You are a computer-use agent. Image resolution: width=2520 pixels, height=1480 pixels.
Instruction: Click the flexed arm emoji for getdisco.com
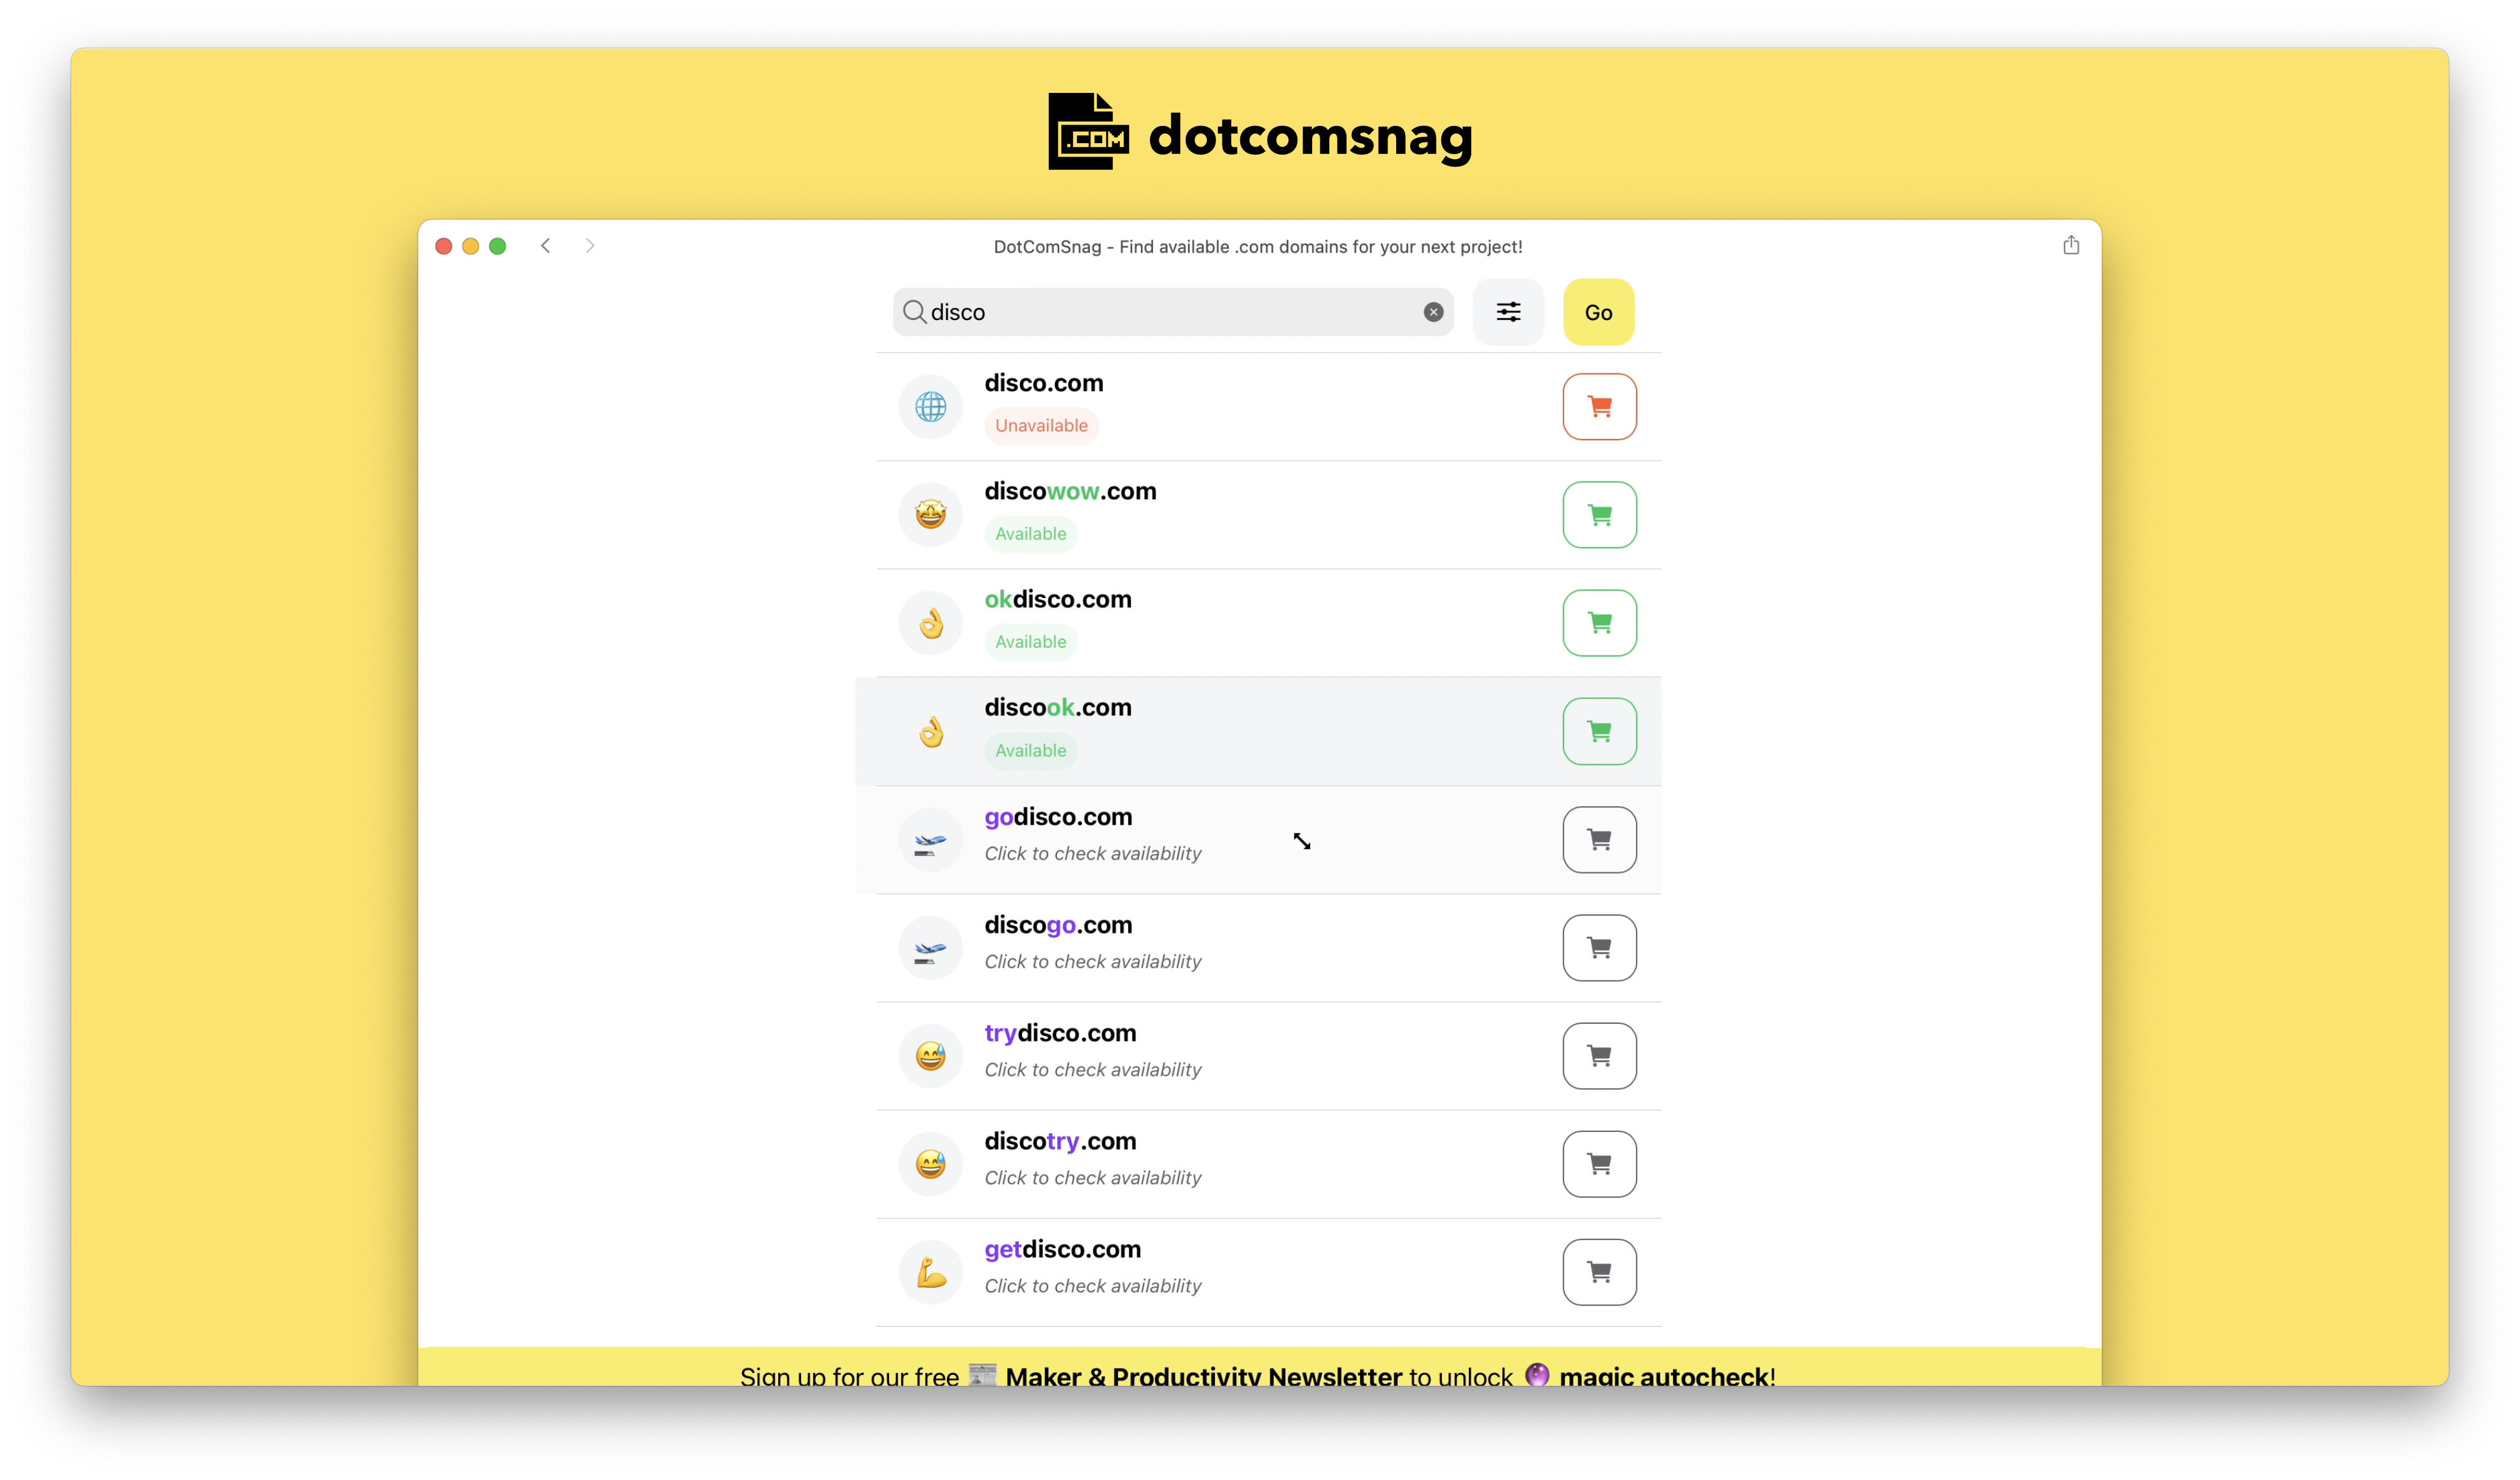click(930, 1272)
